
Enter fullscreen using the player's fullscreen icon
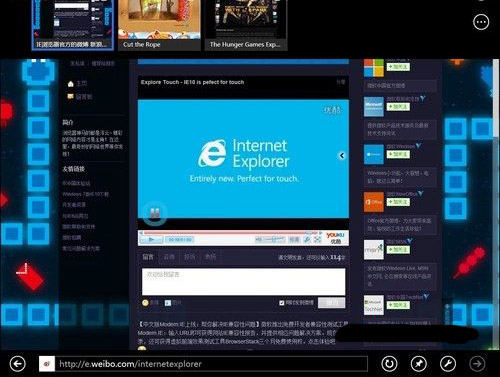click(x=317, y=239)
